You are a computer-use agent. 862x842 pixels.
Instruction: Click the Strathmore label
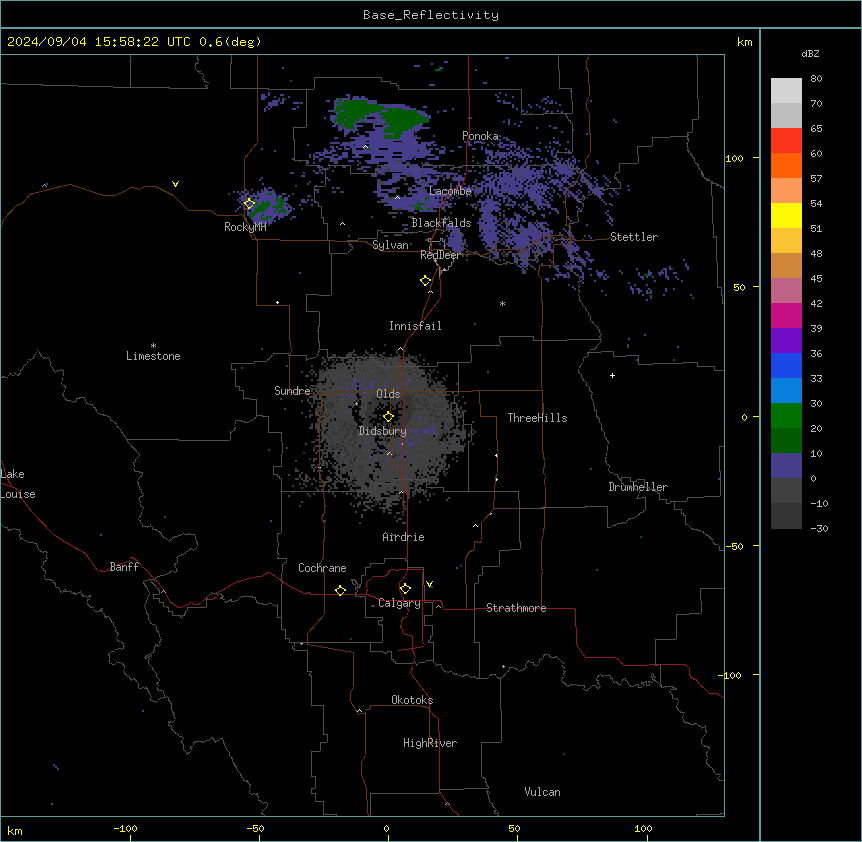tap(516, 608)
